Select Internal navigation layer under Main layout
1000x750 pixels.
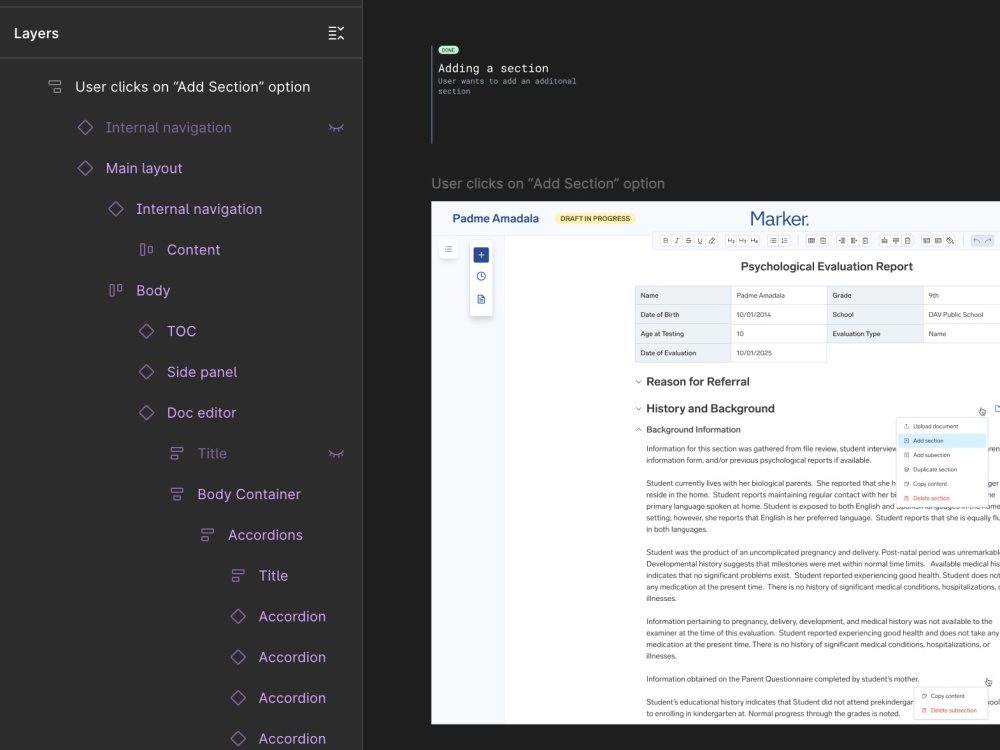pyautogui.click(x=181, y=209)
